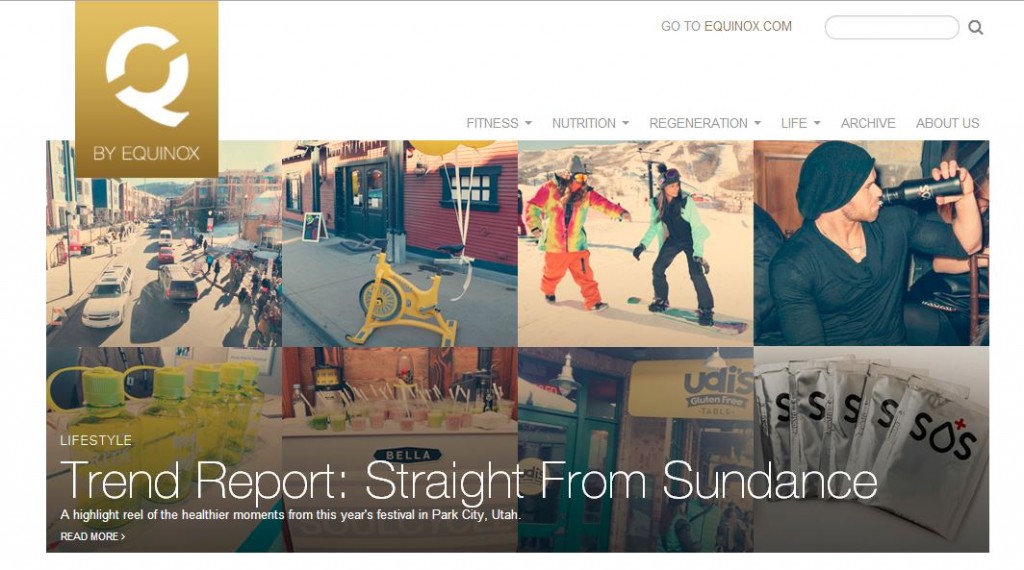Image resolution: width=1024 pixels, height=570 pixels.
Task: Click into the search input field
Action: (x=891, y=27)
